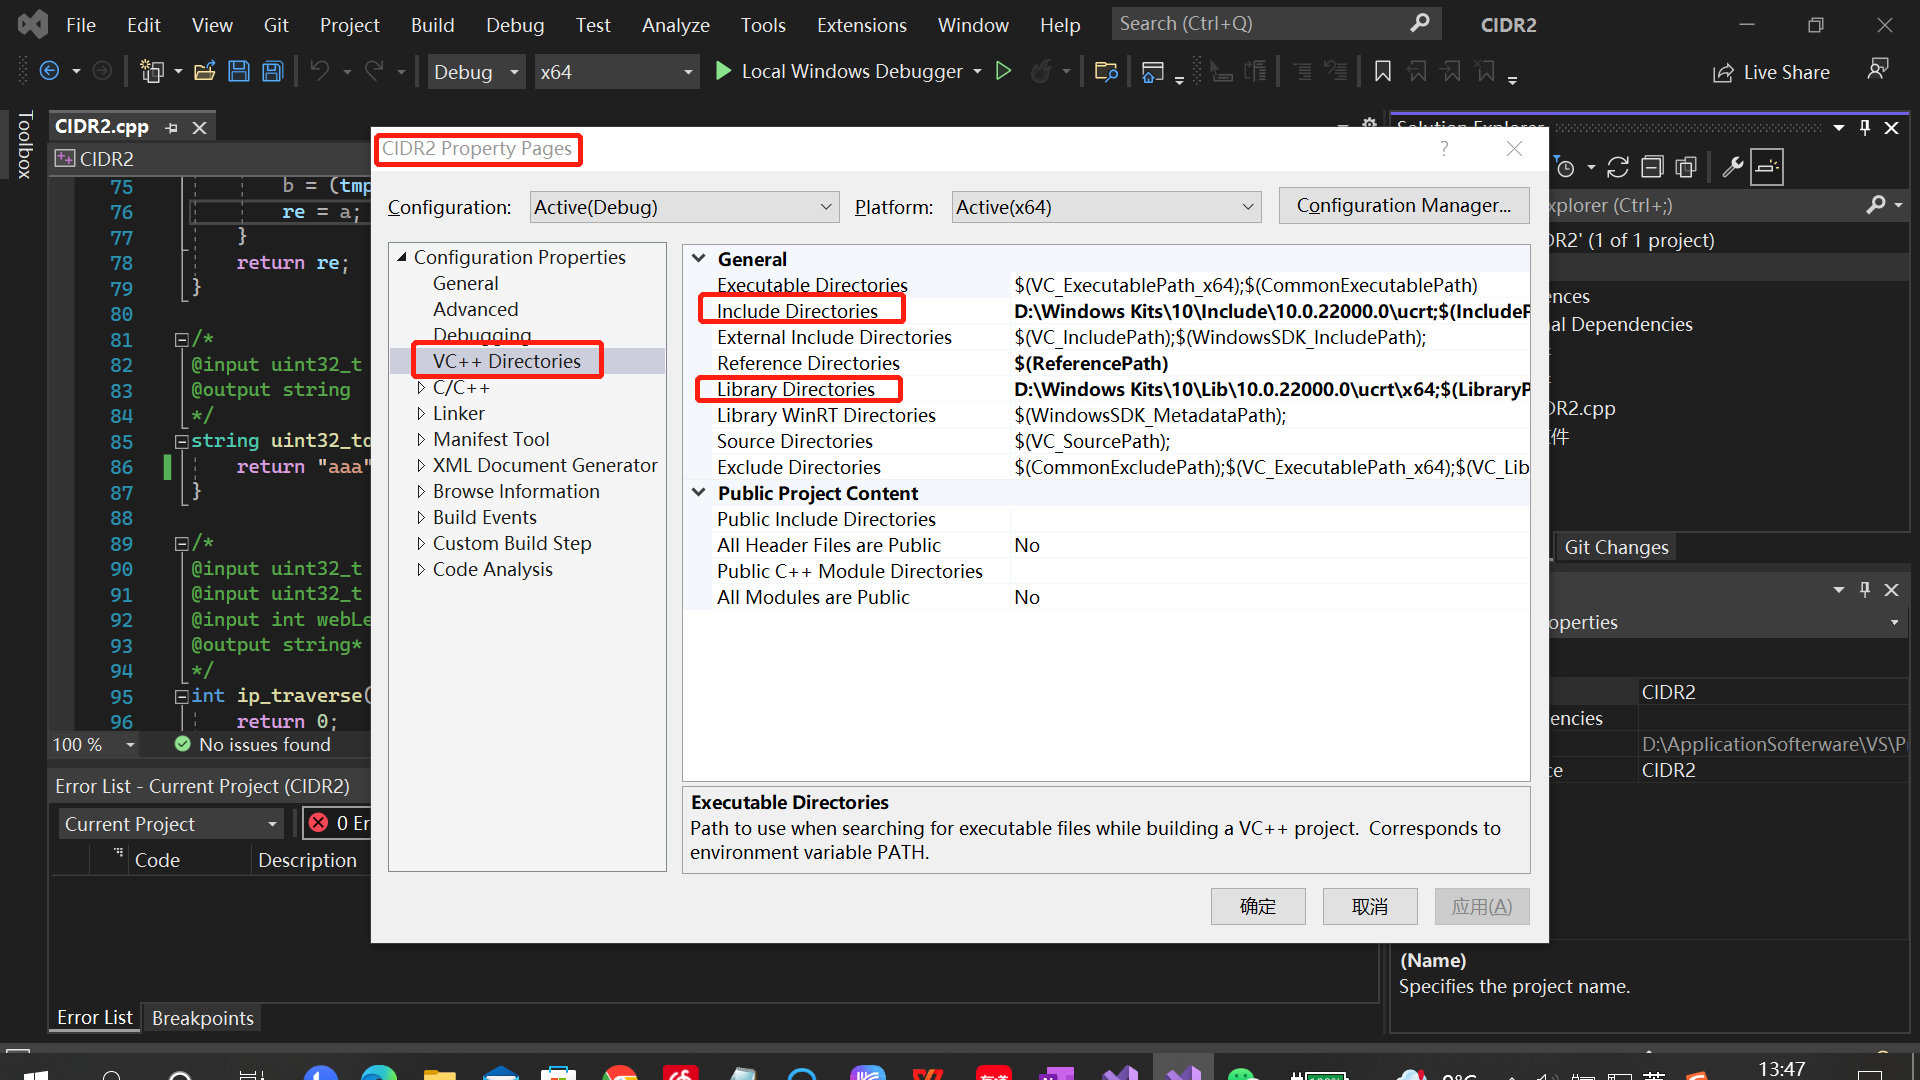Viewport: 1920px width, 1080px height.
Task: Start debugging with the green Local Windows Debugger arrow
Action: [x=723, y=71]
